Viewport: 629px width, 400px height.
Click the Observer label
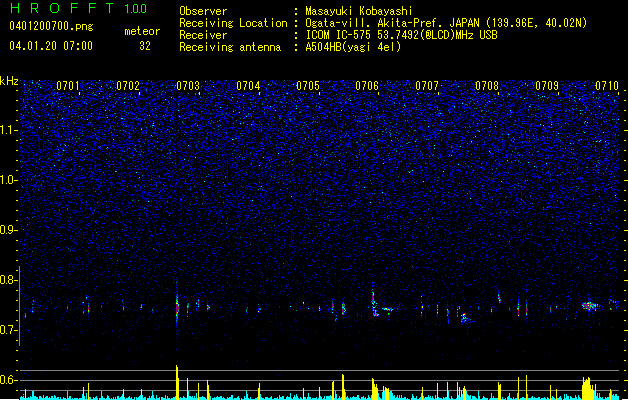pyautogui.click(x=203, y=11)
